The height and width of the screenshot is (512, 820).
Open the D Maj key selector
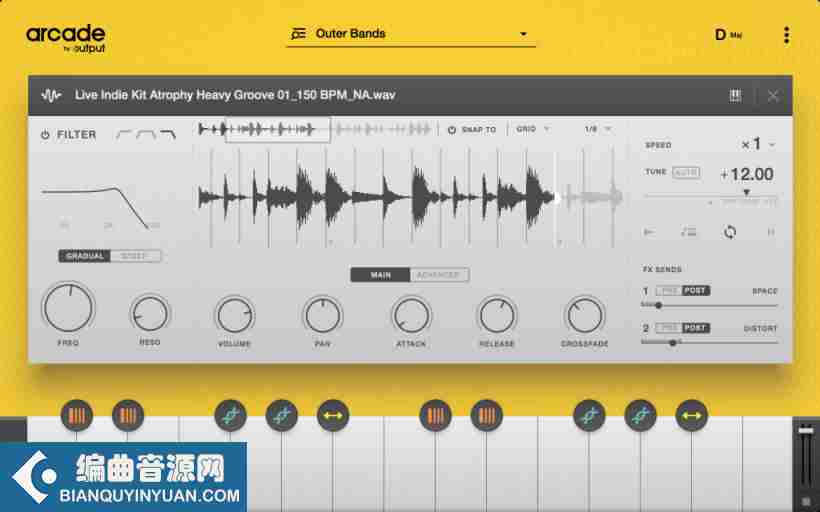pos(728,35)
